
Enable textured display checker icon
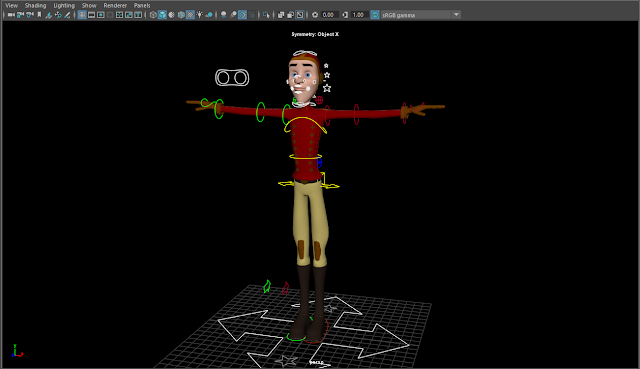pos(190,15)
